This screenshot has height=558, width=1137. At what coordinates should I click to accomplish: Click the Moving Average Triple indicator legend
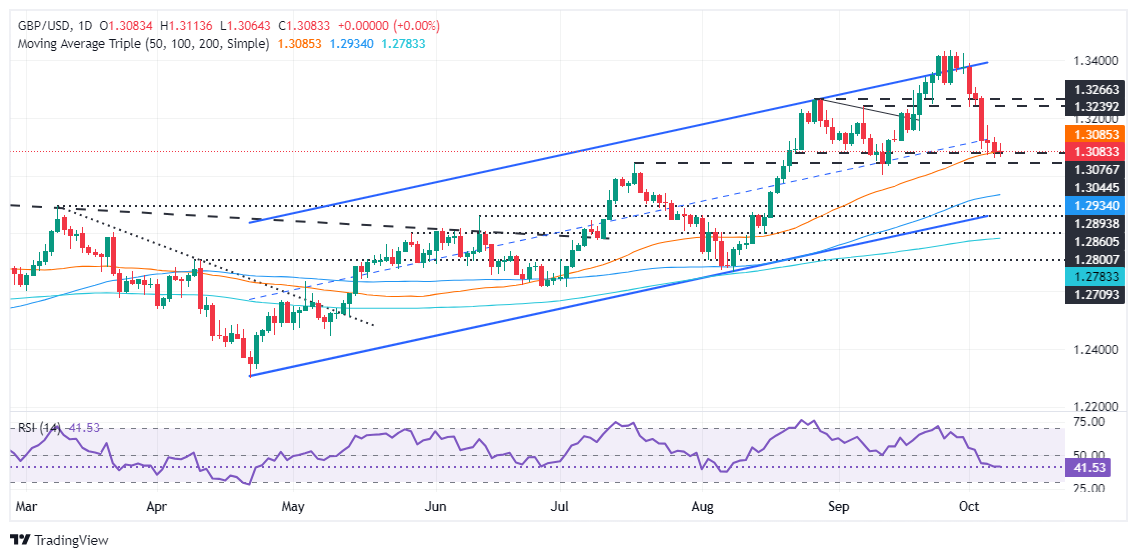pos(140,44)
